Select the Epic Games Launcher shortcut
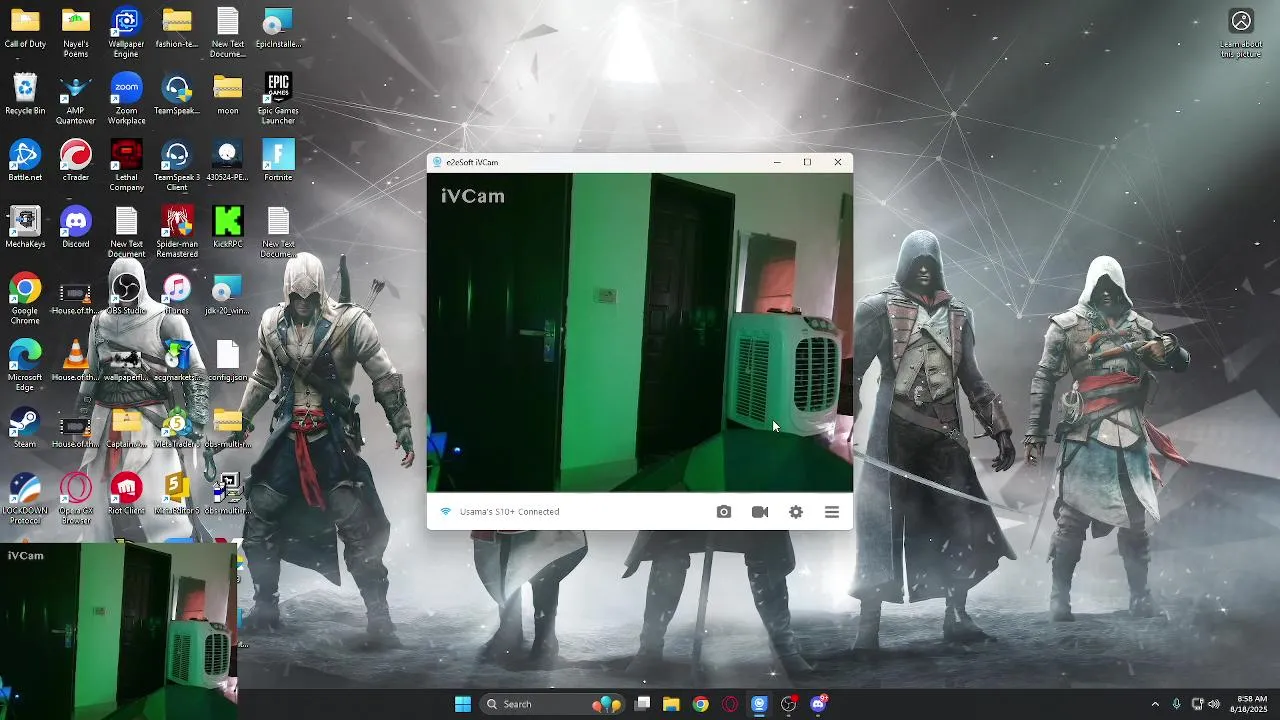The height and width of the screenshot is (720, 1280). 278,100
